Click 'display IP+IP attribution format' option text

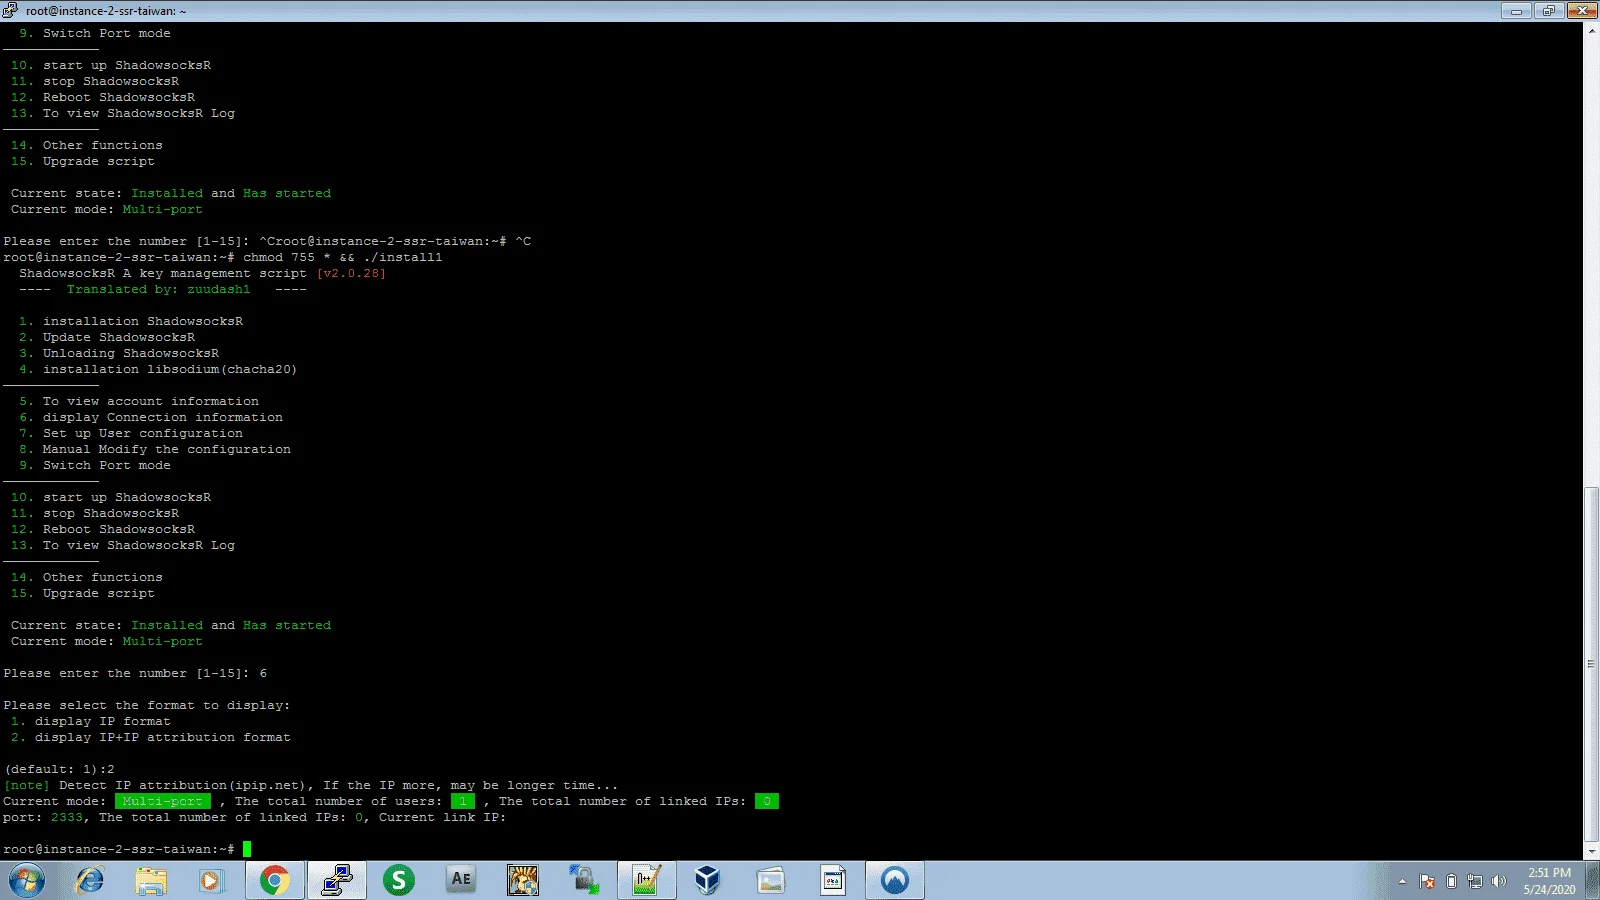point(163,737)
